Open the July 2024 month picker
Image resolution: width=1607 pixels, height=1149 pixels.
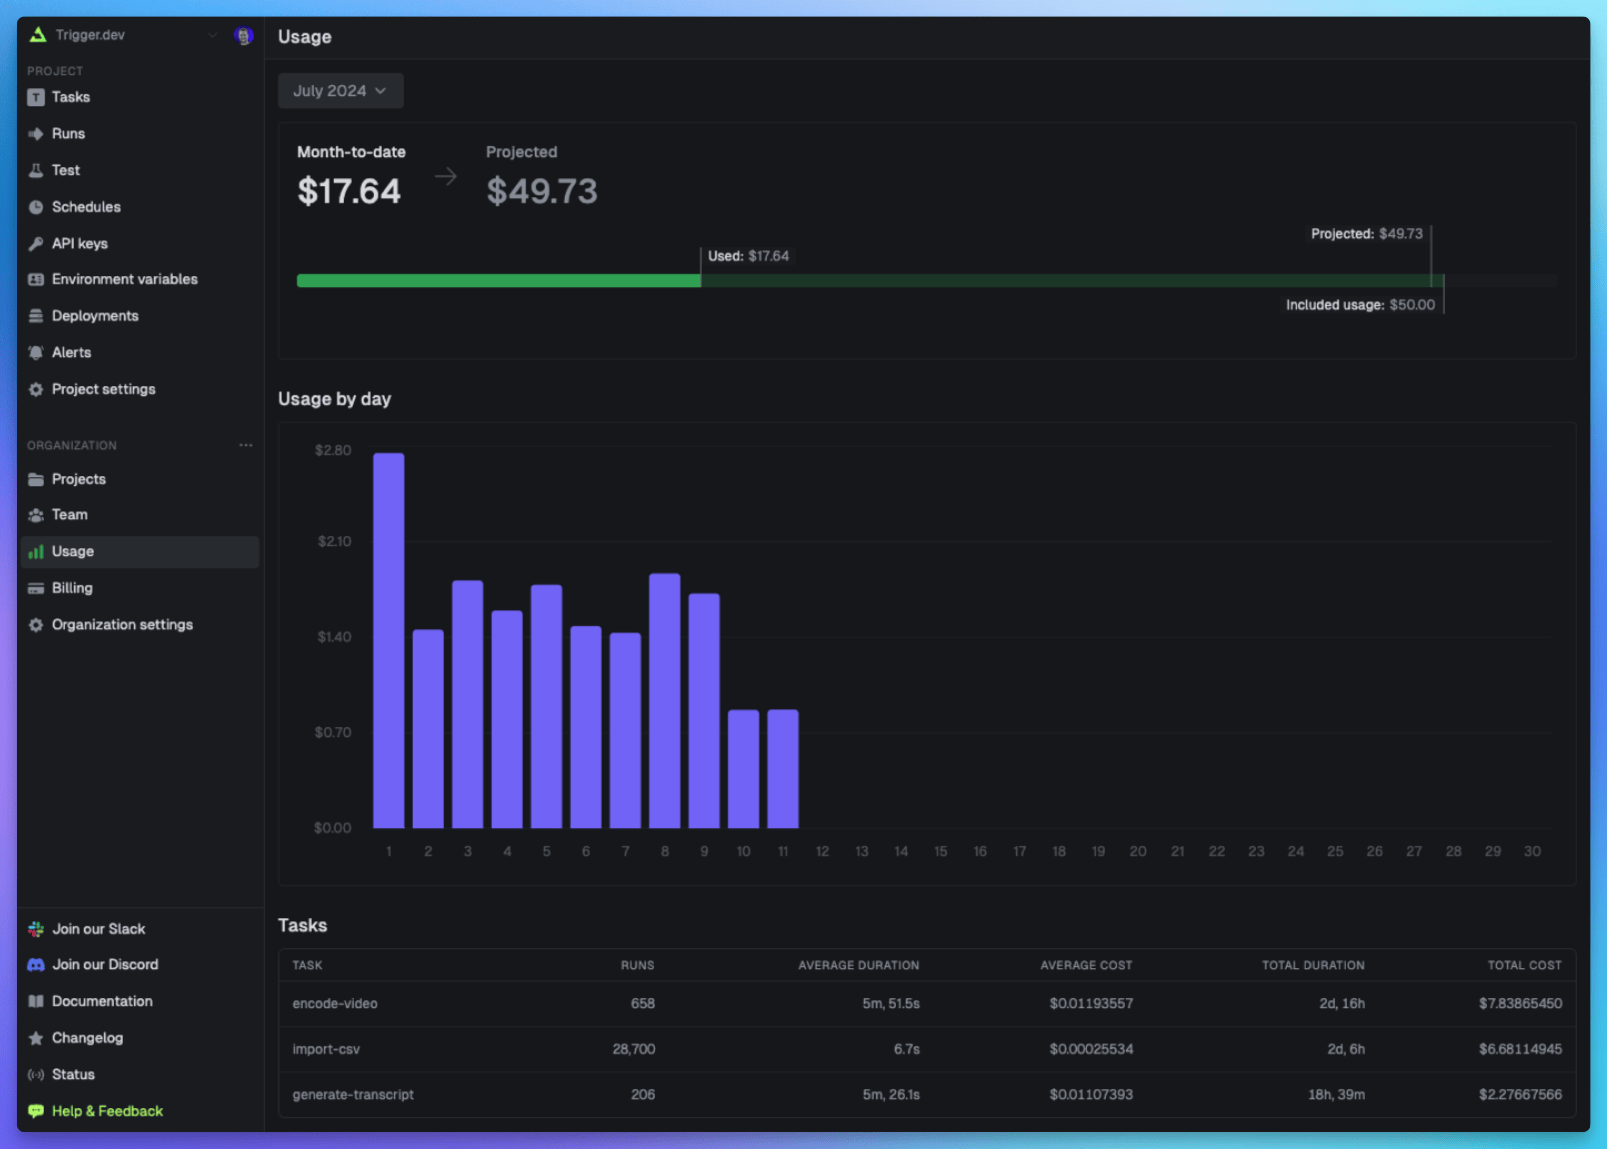click(340, 90)
